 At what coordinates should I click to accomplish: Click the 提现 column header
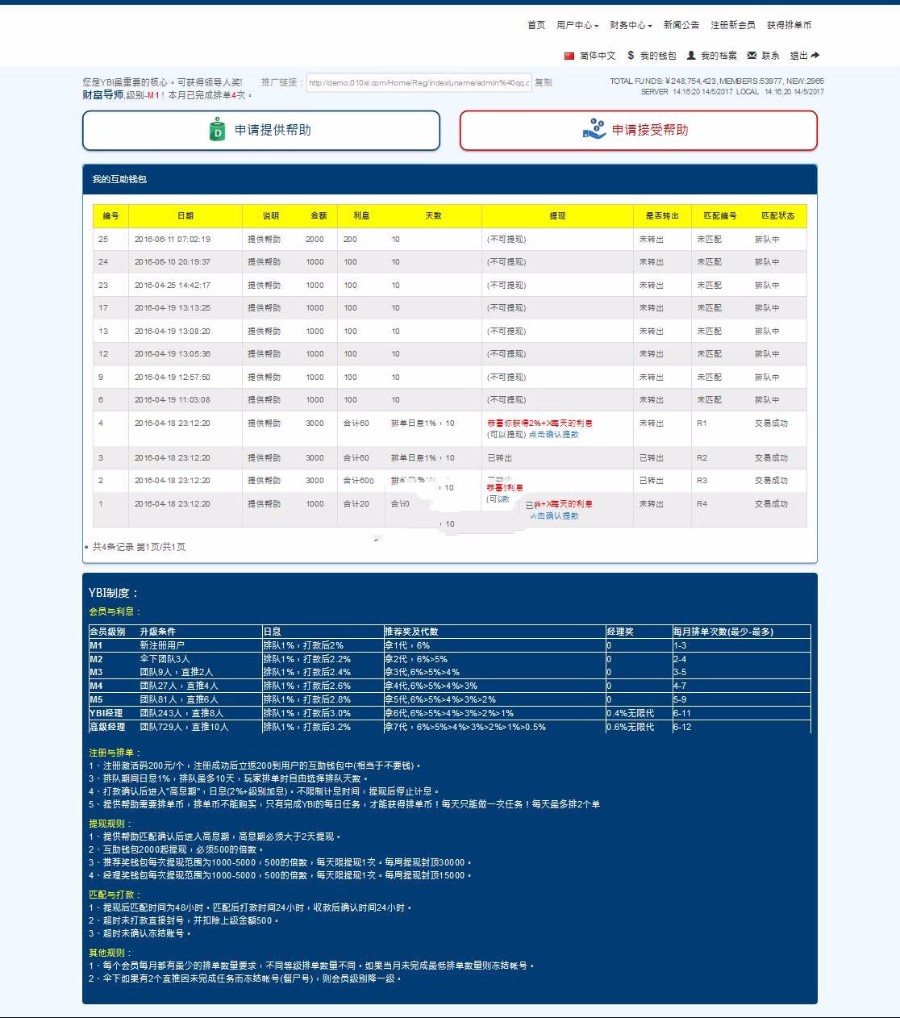pos(557,216)
